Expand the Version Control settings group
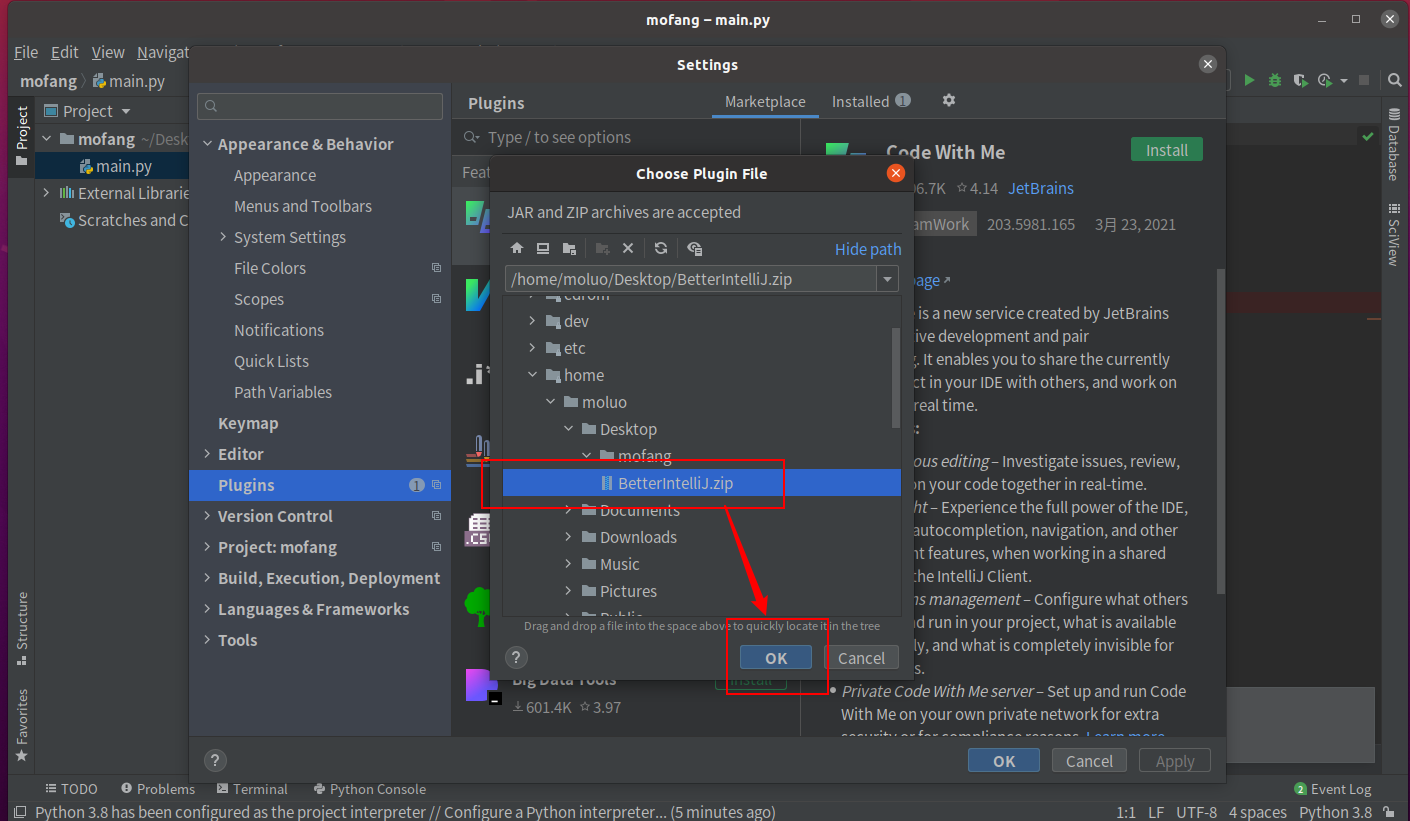Image resolution: width=1410 pixels, height=821 pixels. (x=207, y=516)
